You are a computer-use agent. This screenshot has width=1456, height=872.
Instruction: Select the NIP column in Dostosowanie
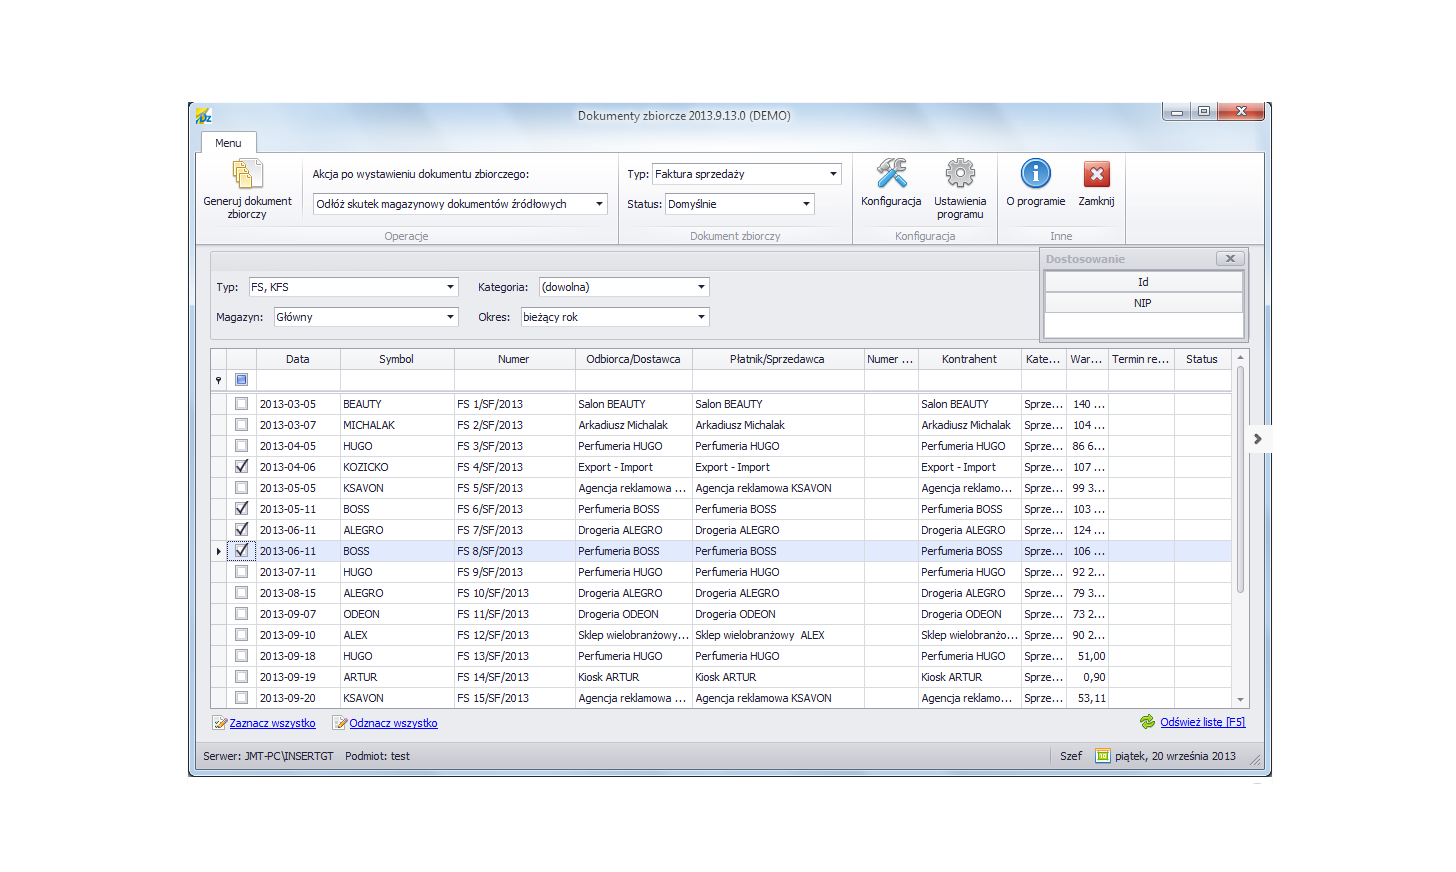pyautogui.click(x=1143, y=303)
